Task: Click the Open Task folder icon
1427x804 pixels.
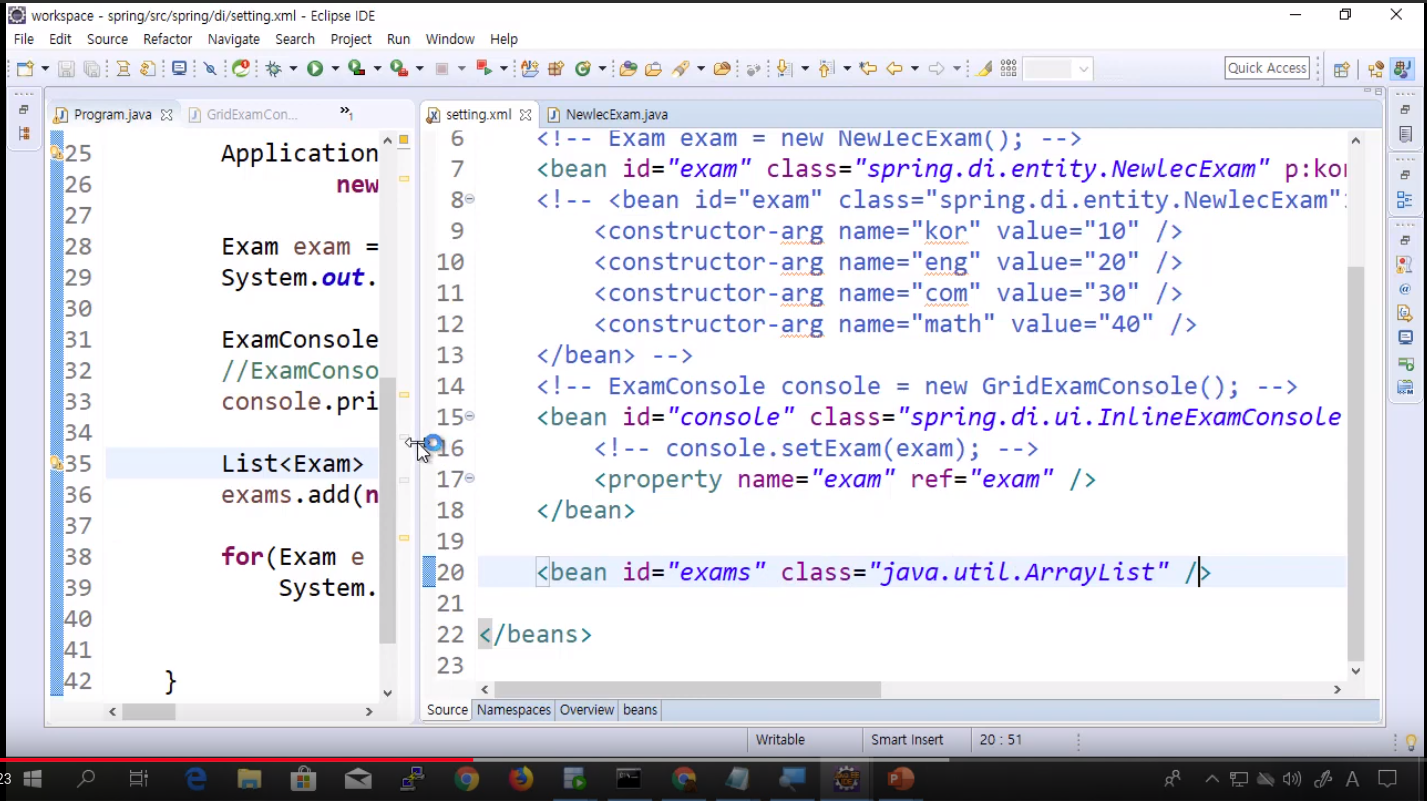Action: click(653, 69)
